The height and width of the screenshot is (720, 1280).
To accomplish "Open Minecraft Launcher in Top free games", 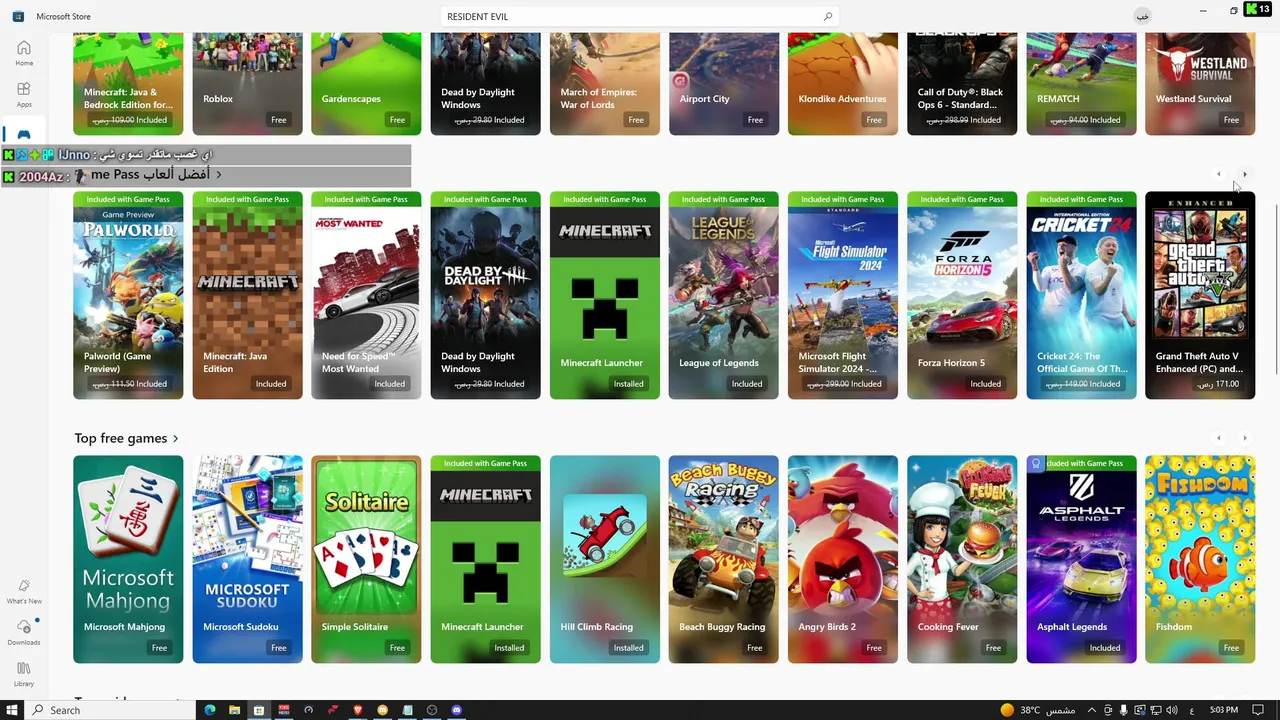I will [x=485, y=559].
